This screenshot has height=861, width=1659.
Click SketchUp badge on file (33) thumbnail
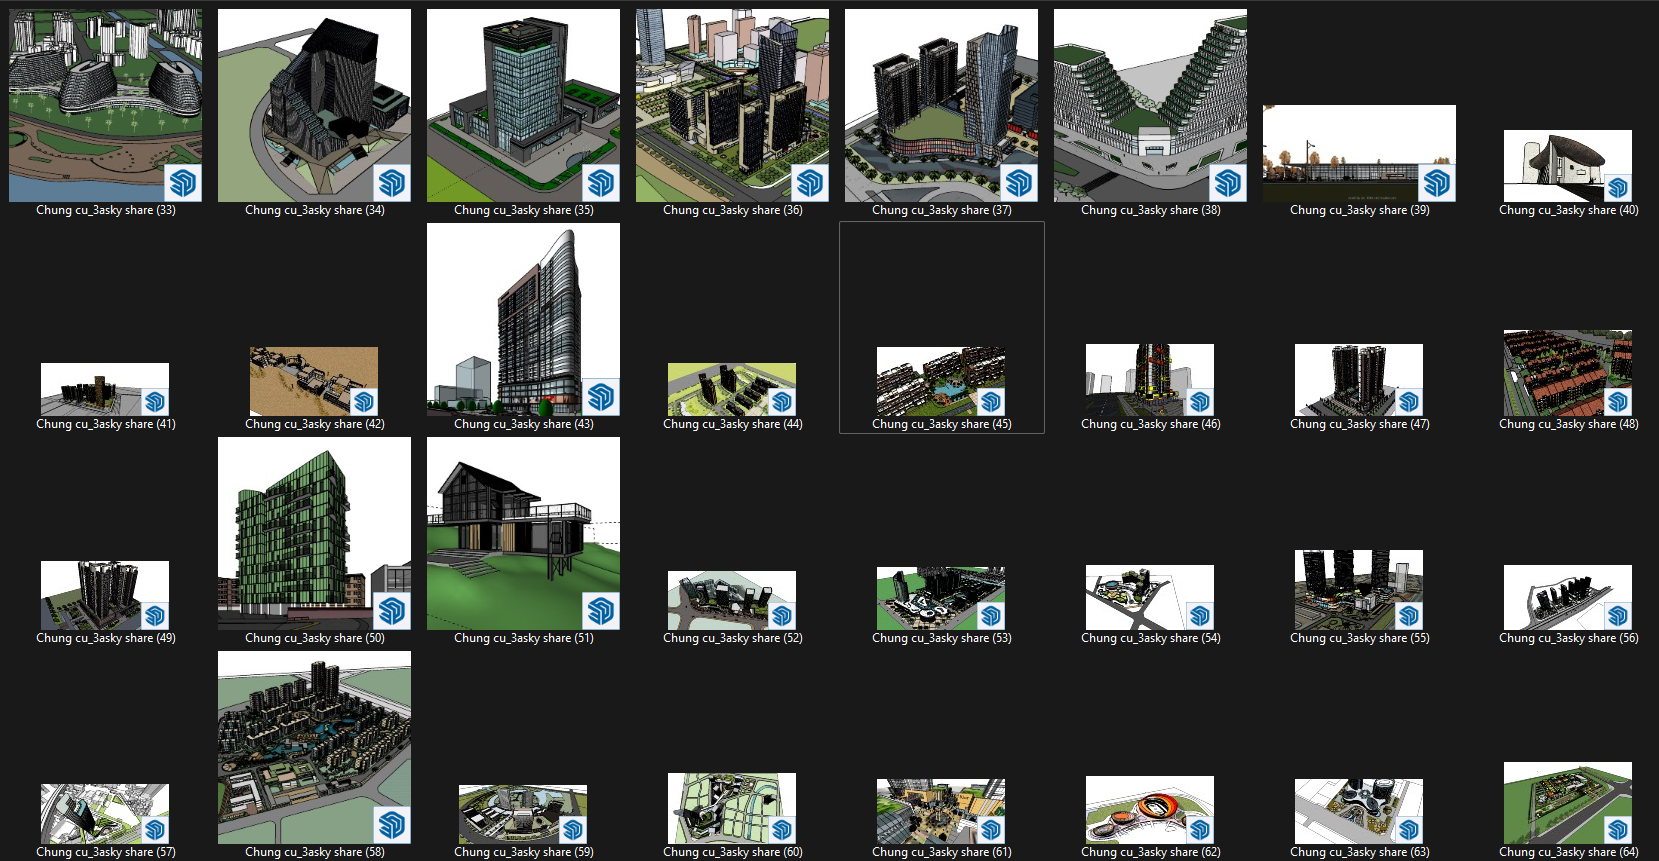point(183,183)
